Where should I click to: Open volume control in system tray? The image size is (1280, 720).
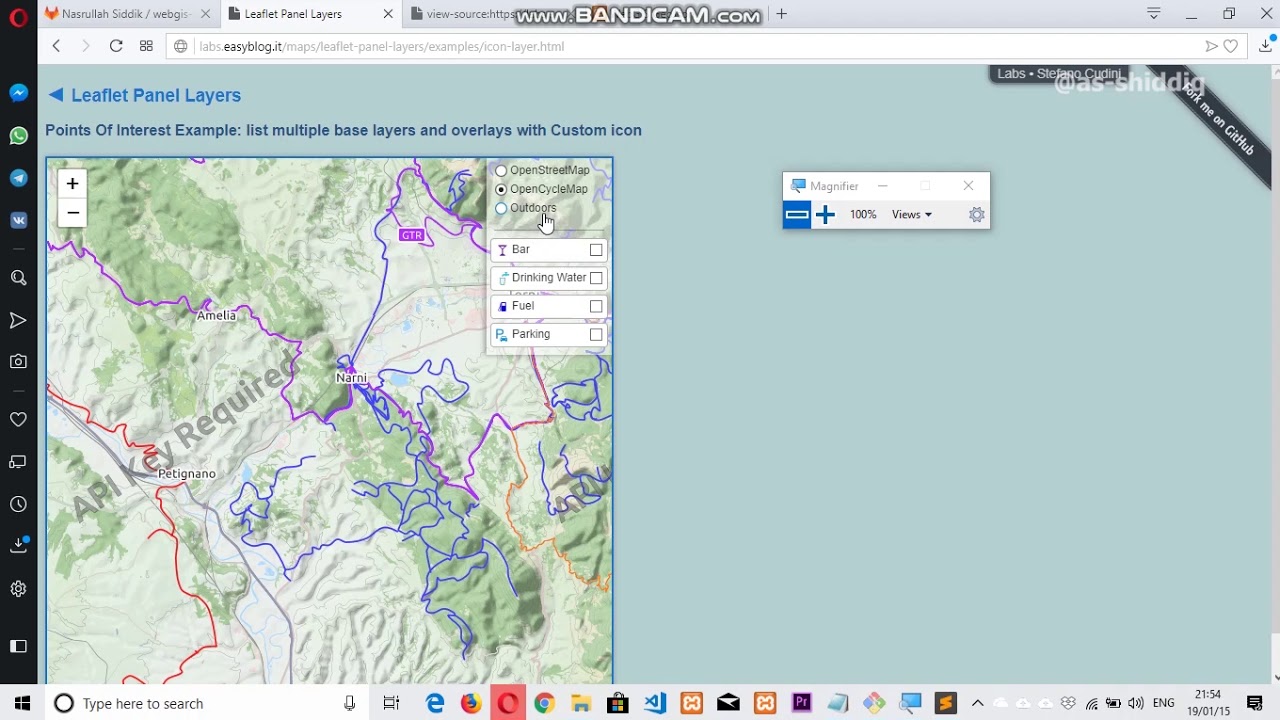(x=1135, y=703)
